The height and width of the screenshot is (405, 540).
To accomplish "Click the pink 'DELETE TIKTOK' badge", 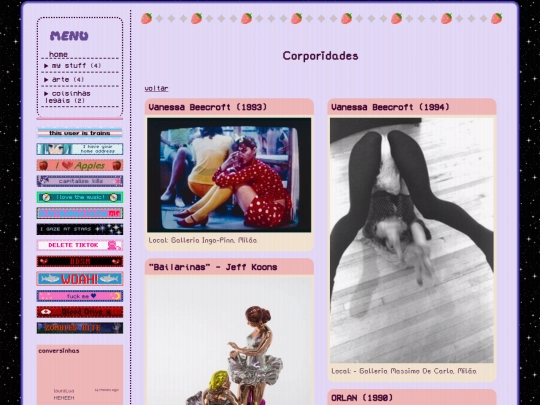I will [x=80, y=245].
